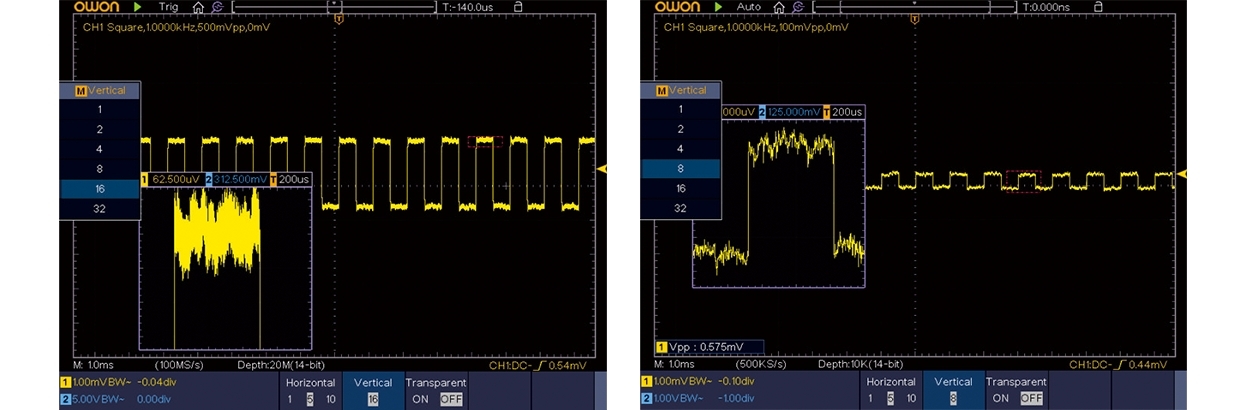Set Horizontal magnification to 1 in right scope

point(871,398)
